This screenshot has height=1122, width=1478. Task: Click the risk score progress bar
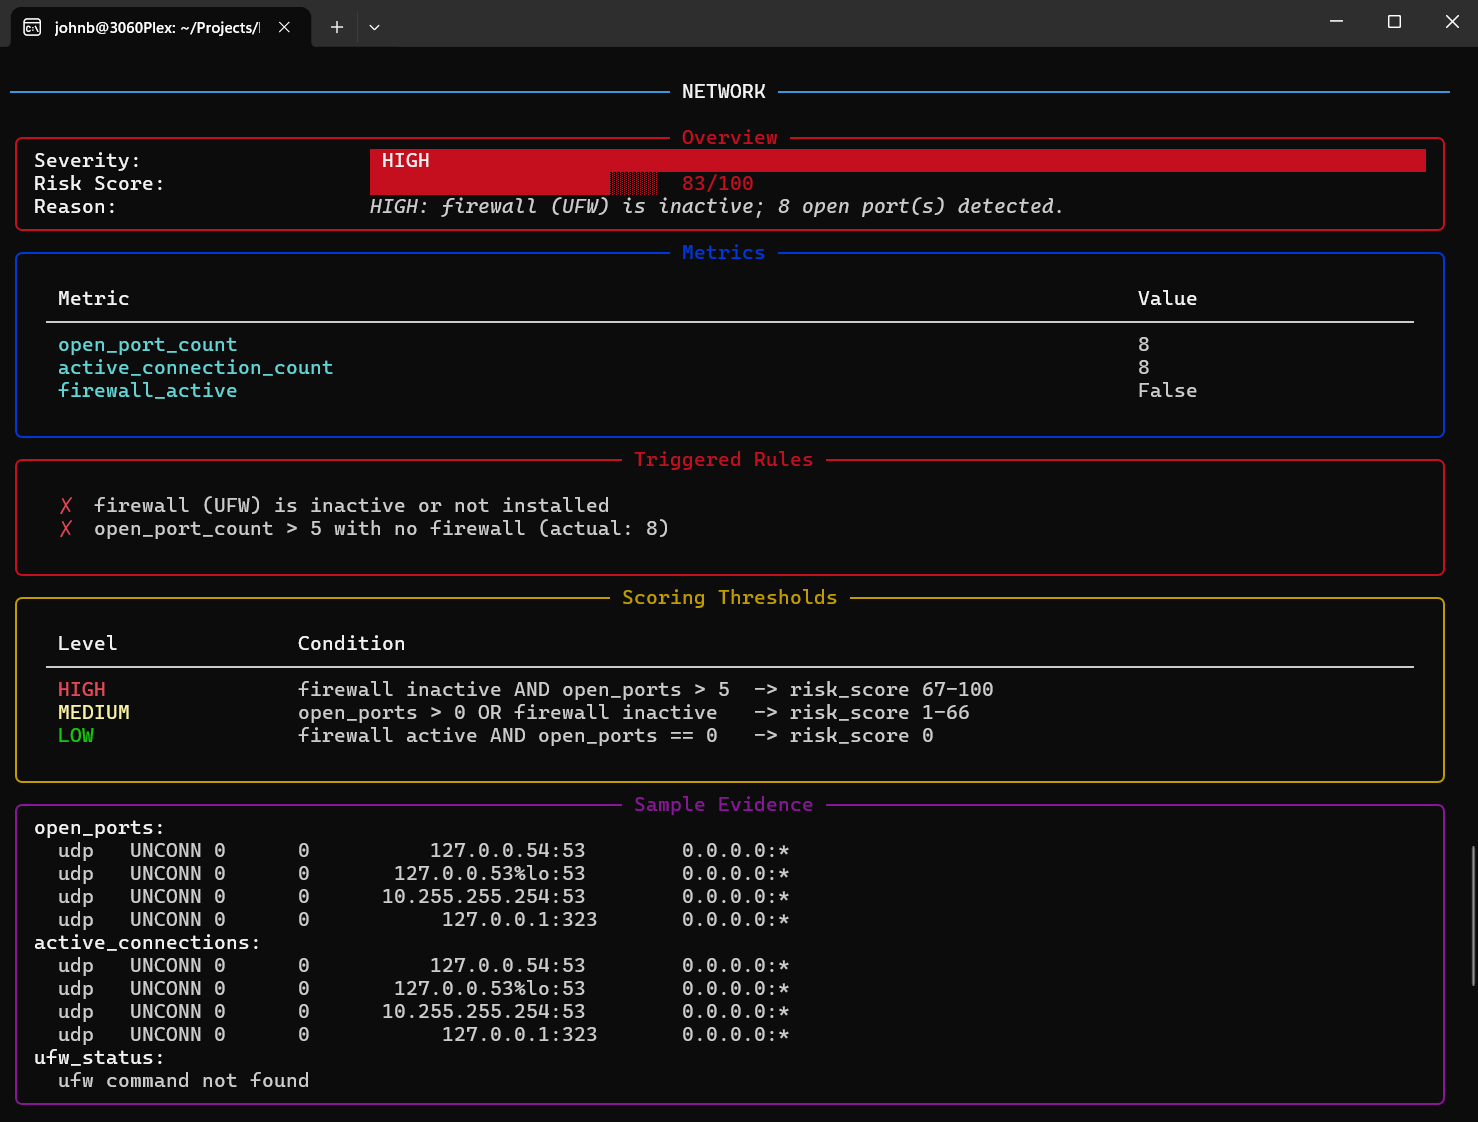point(514,184)
